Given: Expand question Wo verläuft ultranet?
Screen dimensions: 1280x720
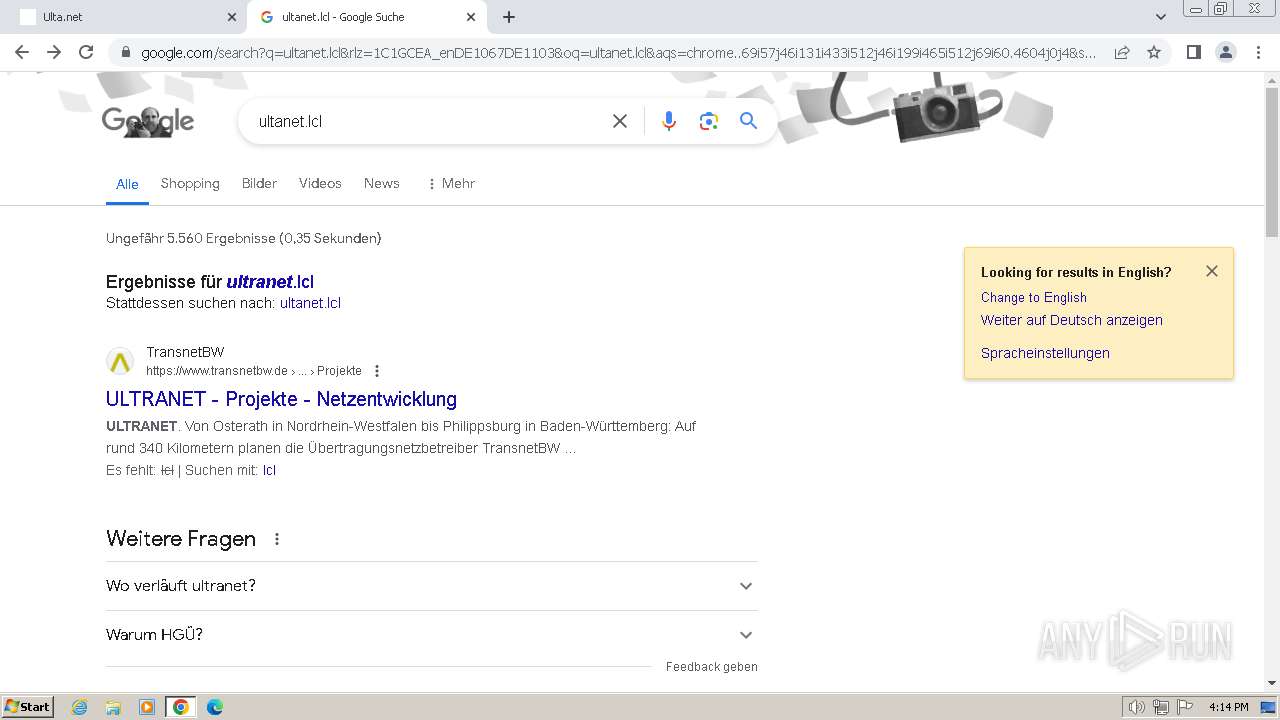Looking at the screenshot, I should [432, 586].
